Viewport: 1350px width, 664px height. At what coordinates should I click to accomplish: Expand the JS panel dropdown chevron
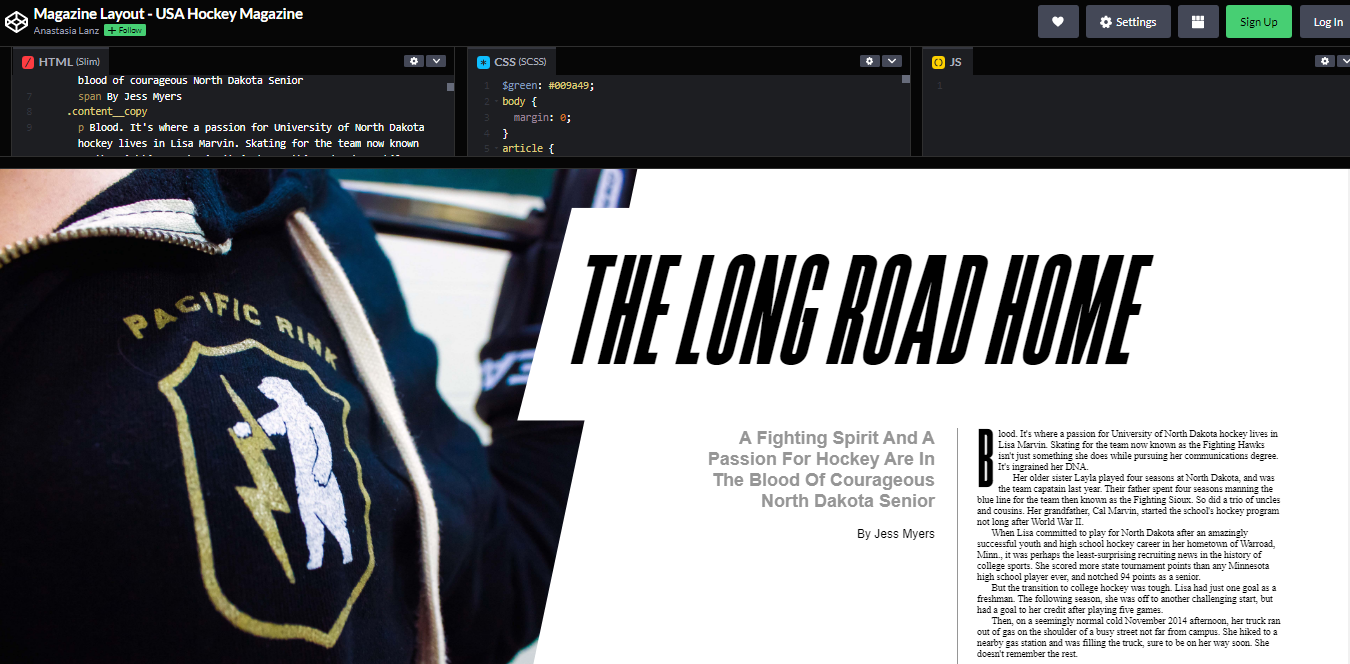point(1344,60)
